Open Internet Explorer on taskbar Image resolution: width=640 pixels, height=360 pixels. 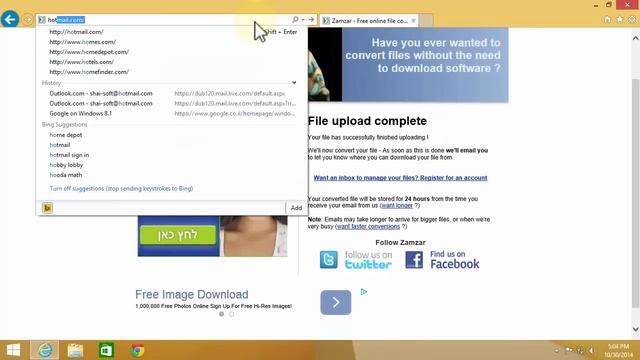coord(44,350)
